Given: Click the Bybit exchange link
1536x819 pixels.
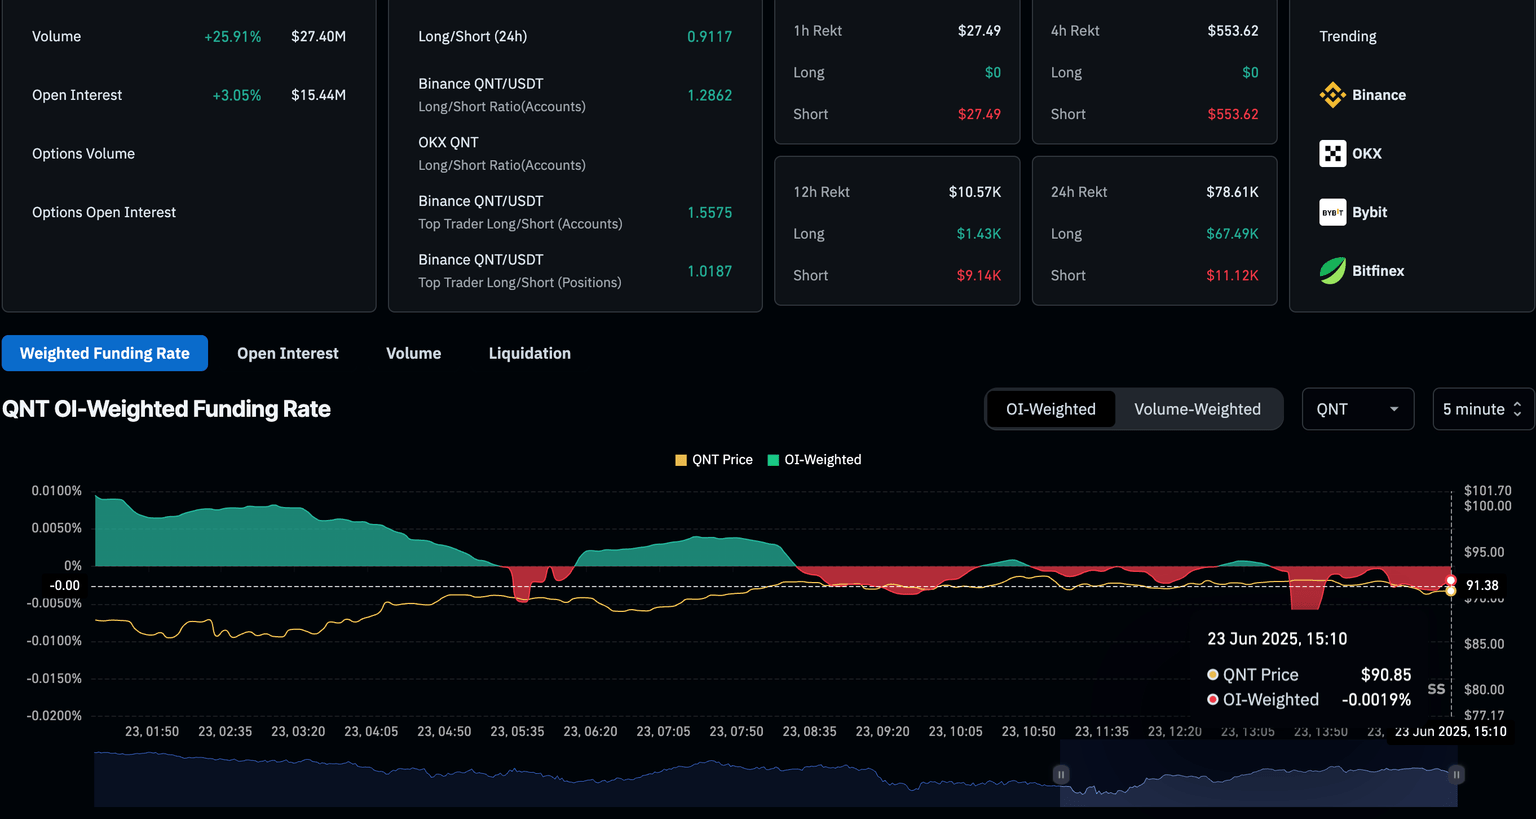Looking at the screenshot, I should point(1369,212).
